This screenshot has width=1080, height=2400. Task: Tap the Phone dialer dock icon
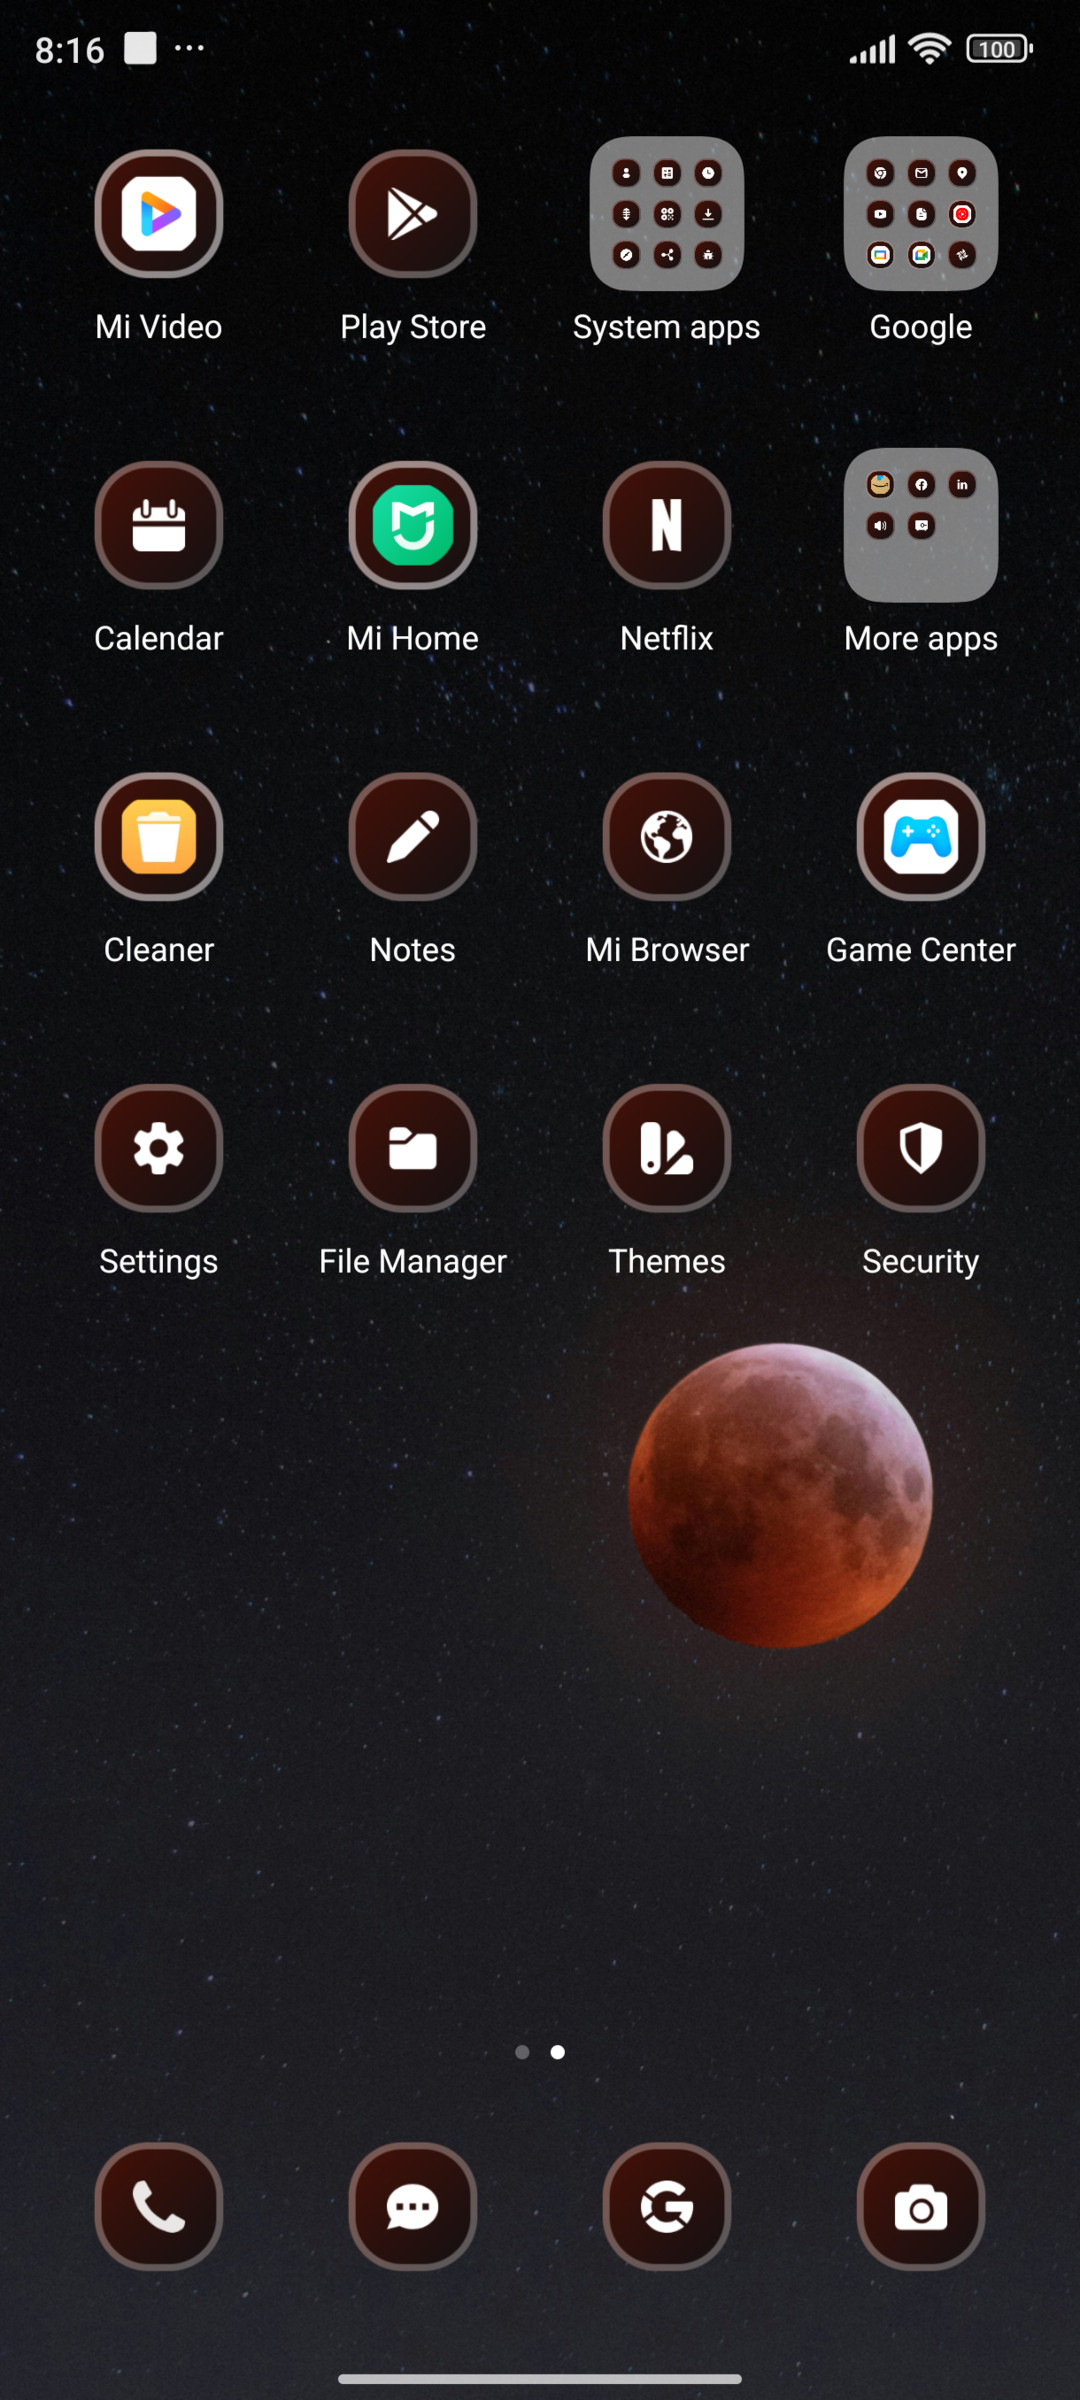click(159, 2206)
